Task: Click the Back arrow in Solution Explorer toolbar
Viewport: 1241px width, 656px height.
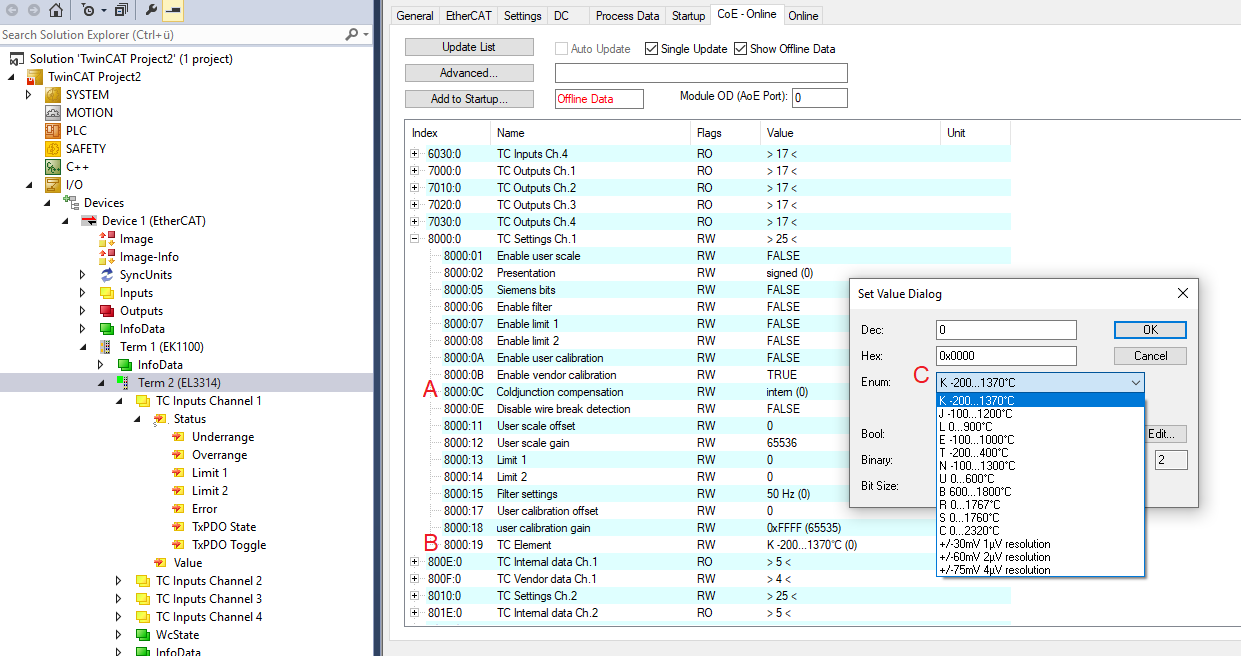Action: (x=10, y=10)
